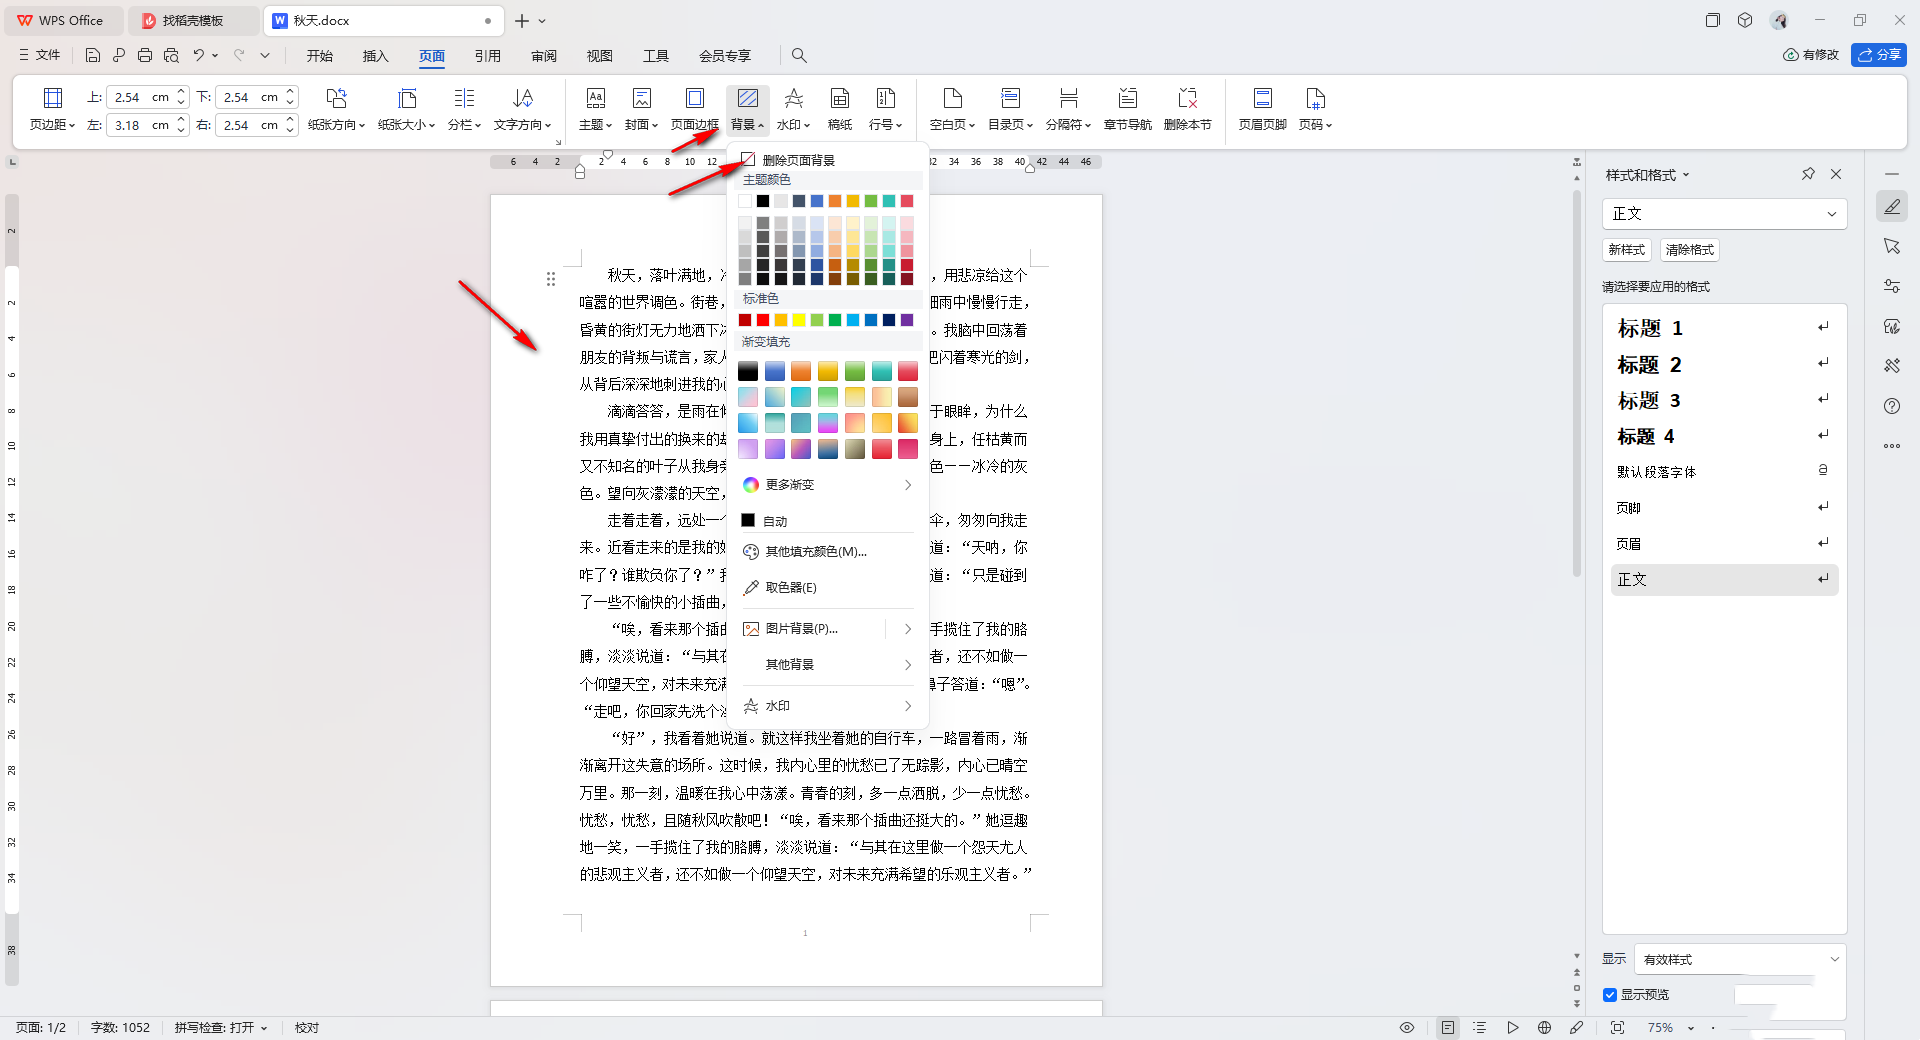The width and height of the screenshot is (1920, 1040).
Task: Open Watermark (水印) in the ribbon
Action: click(793, 109)
